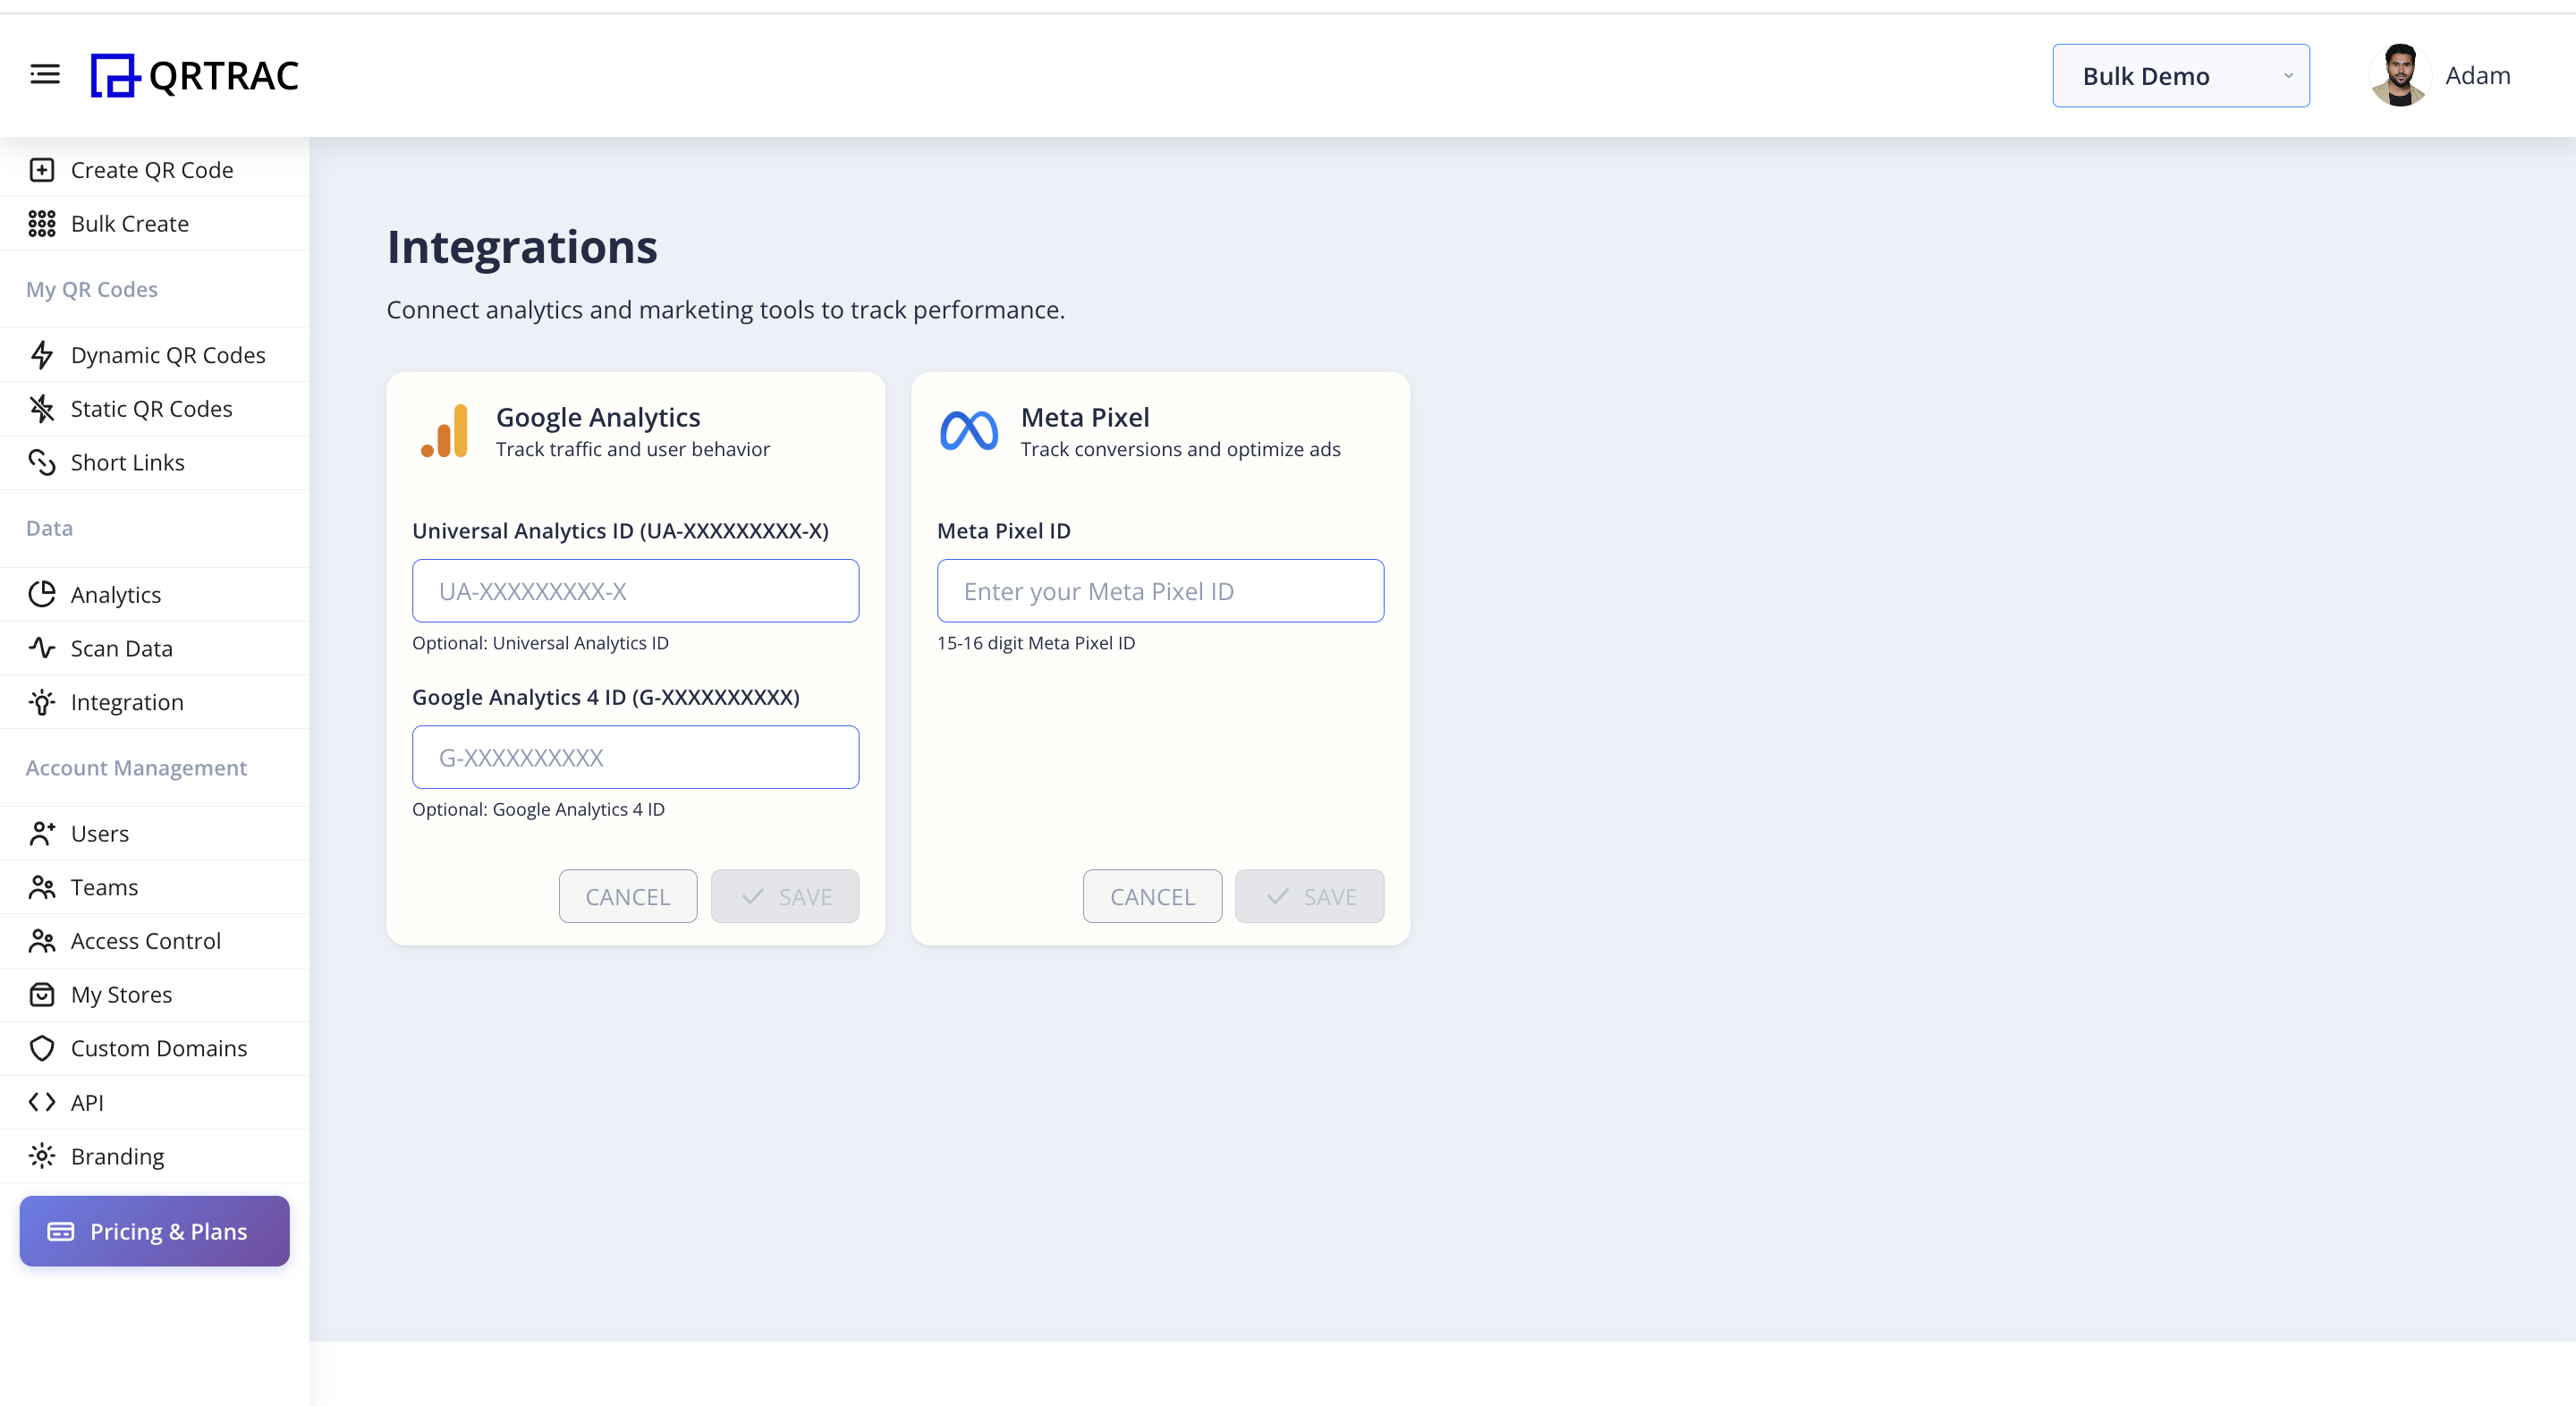Click the Static QR Codes lightning icon
Image resolution: width=2576 pixels, height=1406 pixels.
(x=42, y=408)
